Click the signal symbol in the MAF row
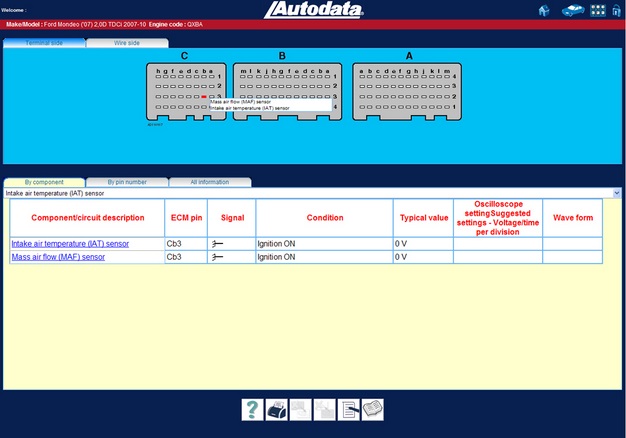 pos(217,258)
